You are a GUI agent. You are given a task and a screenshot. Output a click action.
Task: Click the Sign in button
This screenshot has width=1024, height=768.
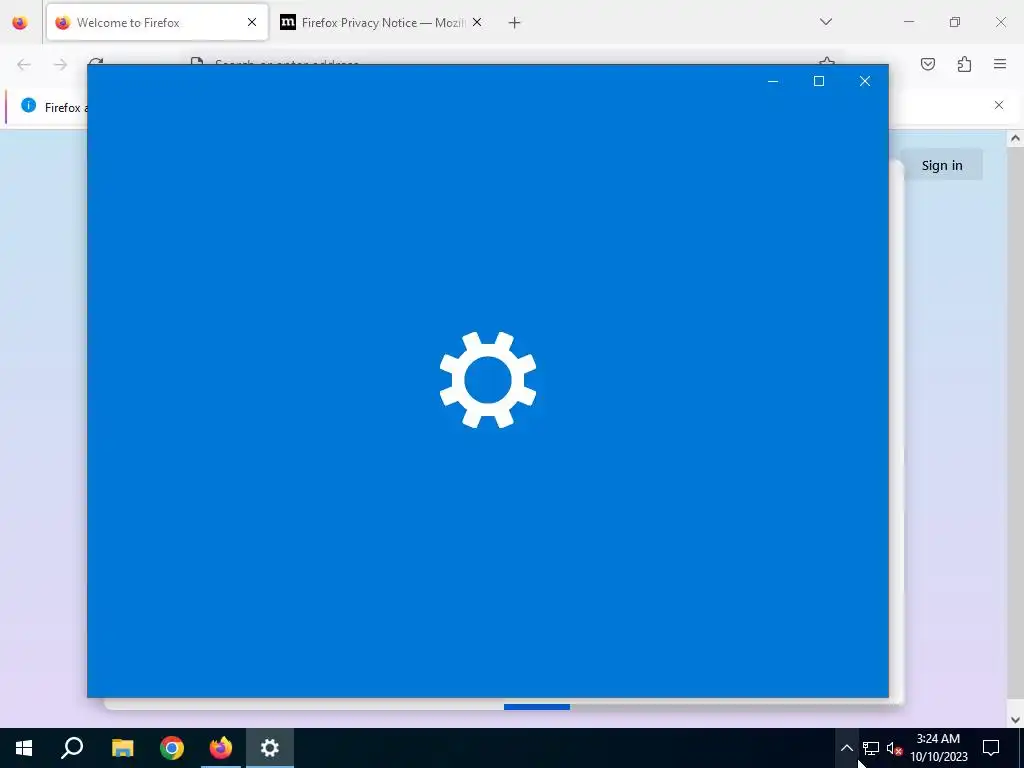[942, 165]
